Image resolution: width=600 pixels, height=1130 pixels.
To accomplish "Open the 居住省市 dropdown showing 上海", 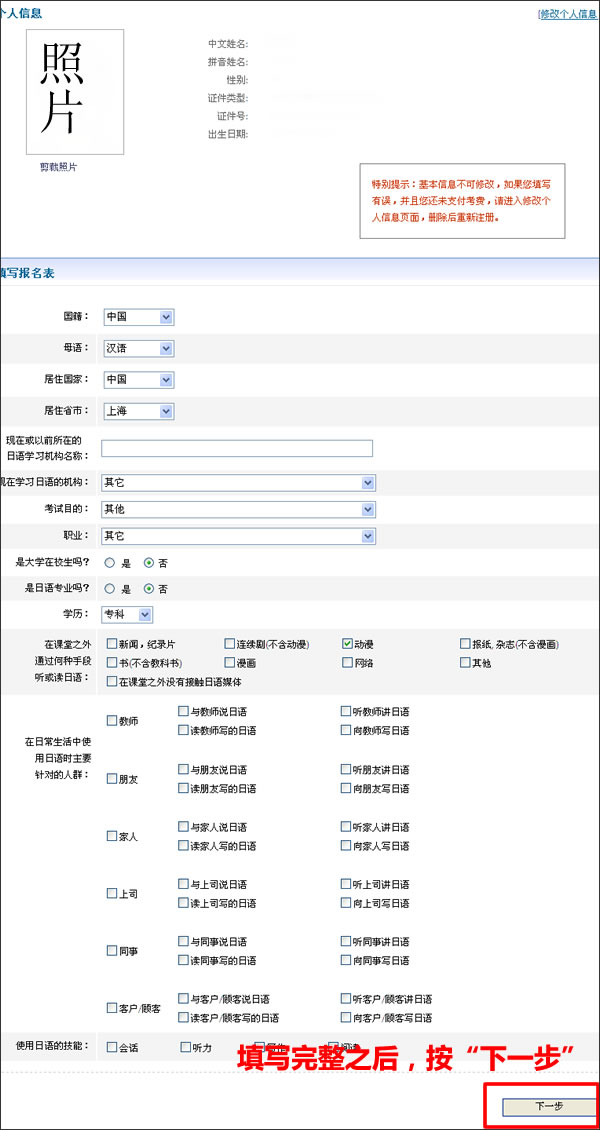I will [x=139, y=411].
